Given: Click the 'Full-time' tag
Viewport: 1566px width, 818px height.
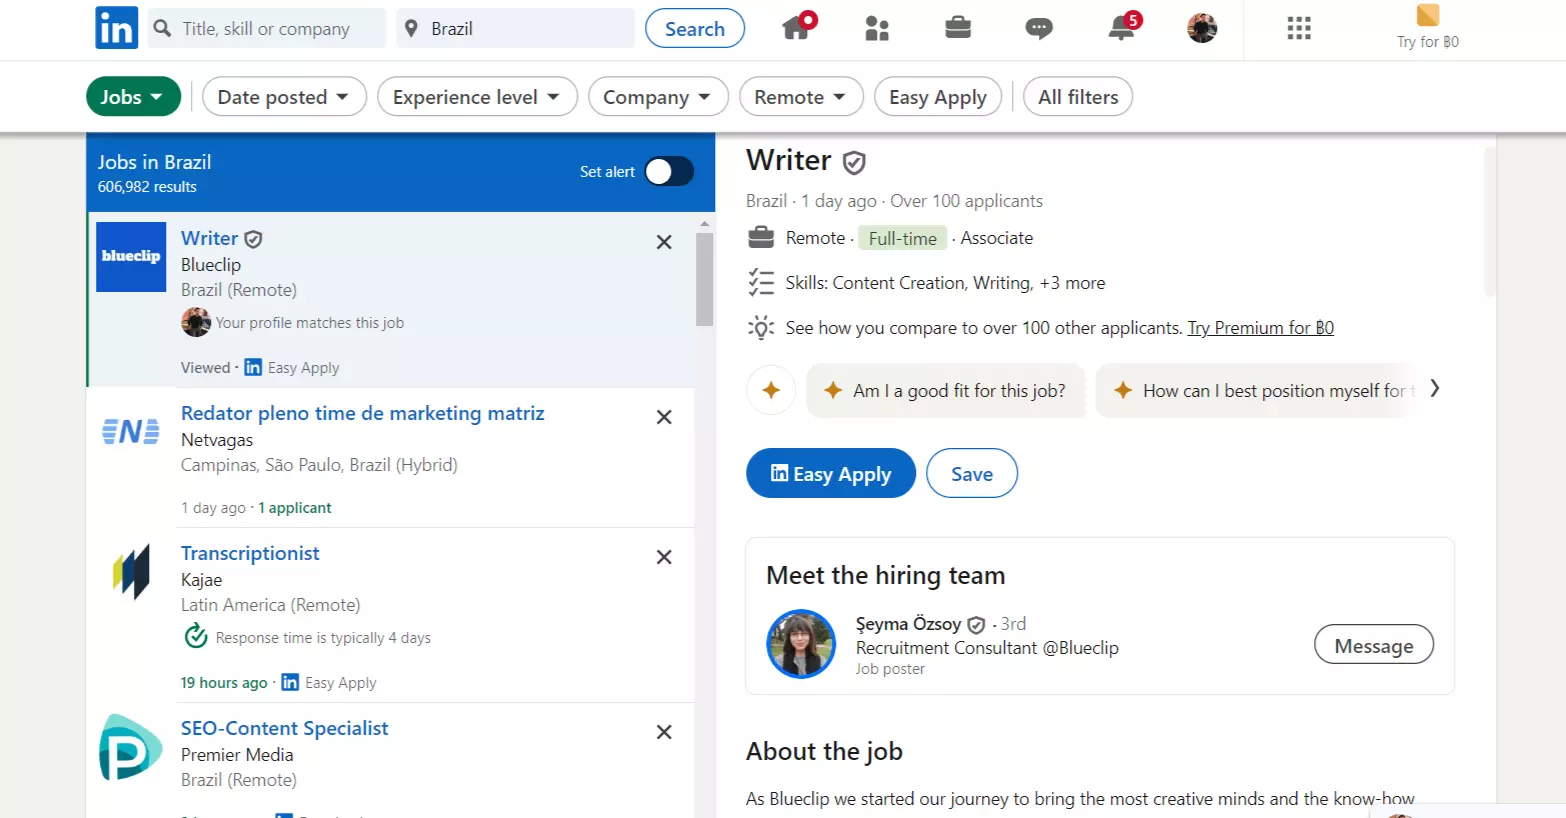Looking at the screenshot, I should [x=903, y=238].
